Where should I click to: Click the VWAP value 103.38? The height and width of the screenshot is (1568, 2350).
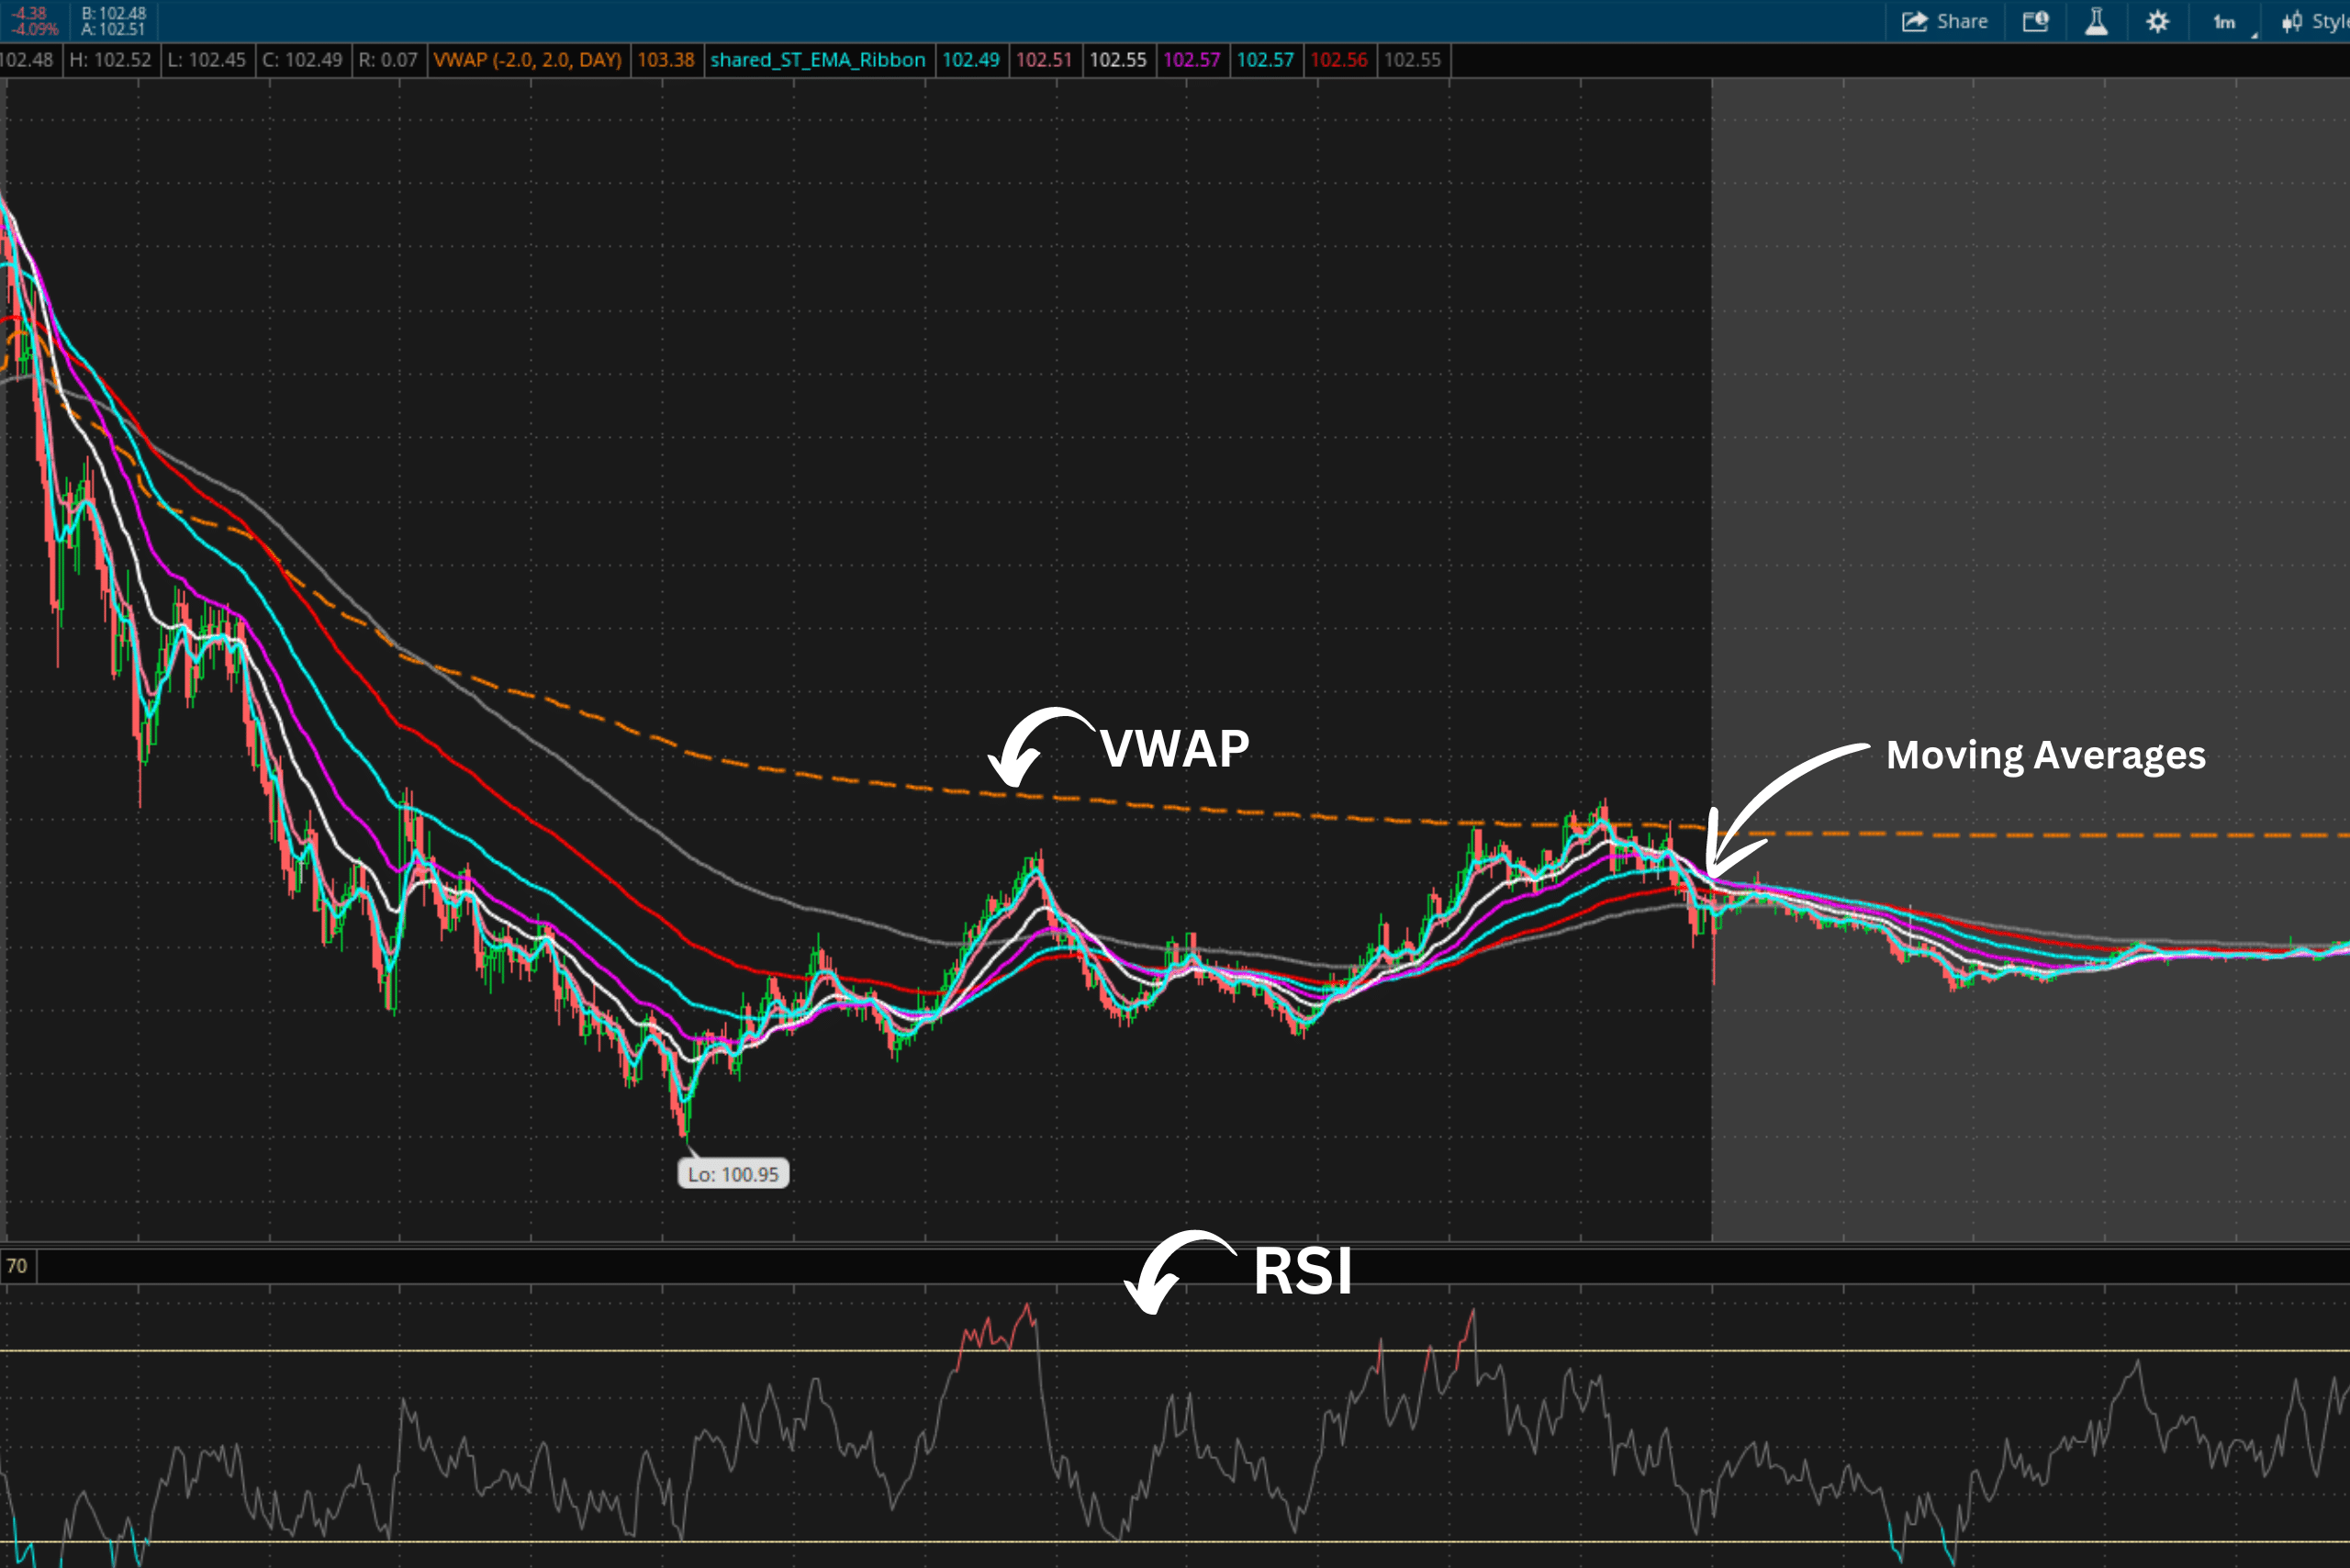pyautogui.click(x=666, y=60)
